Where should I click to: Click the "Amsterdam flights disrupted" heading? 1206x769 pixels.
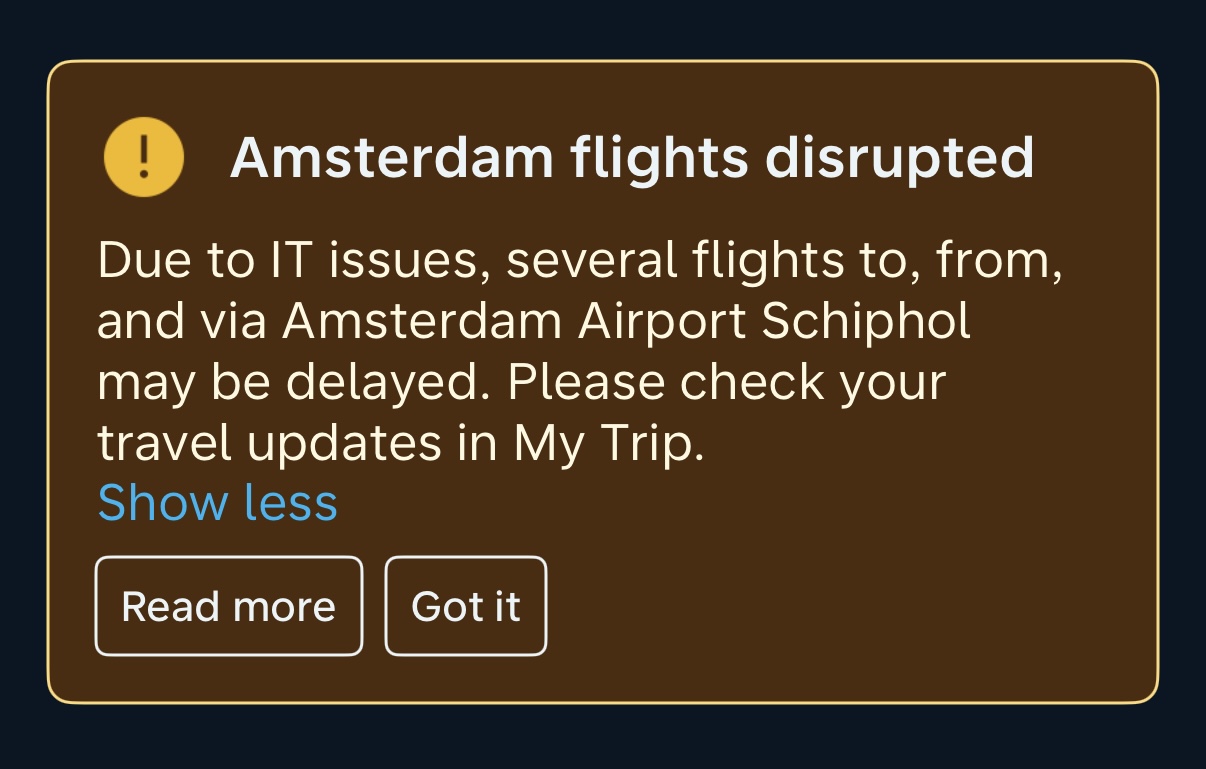(x=631, y=158)
